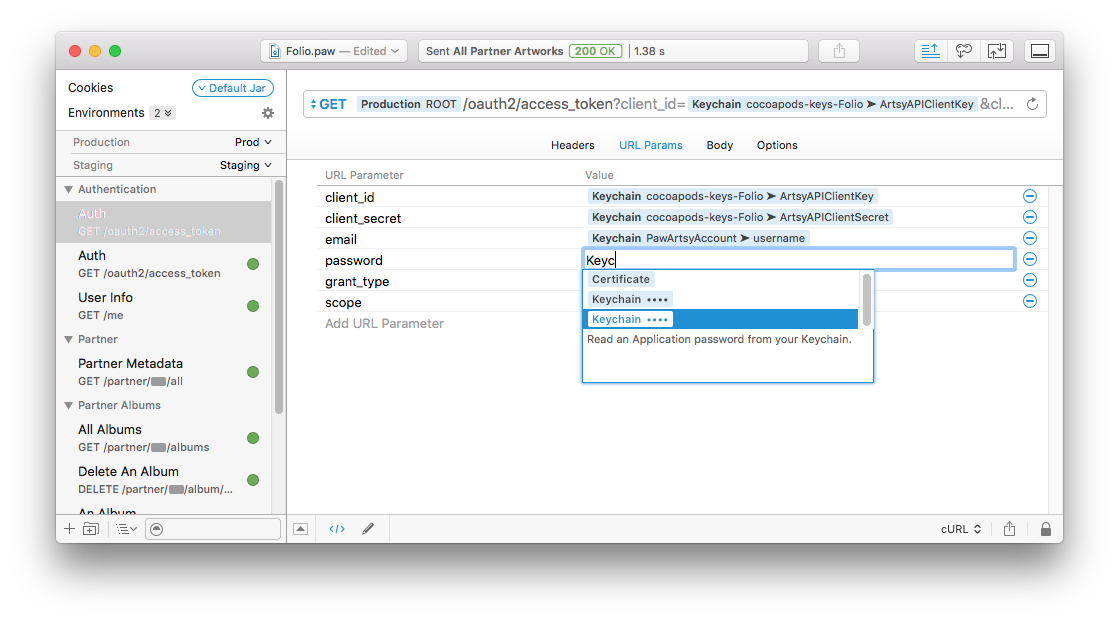The width and height of the screenshot is (1119, 623).
Task: Click the Production ROOT token in URL
Action: click(x=408, y=104)
